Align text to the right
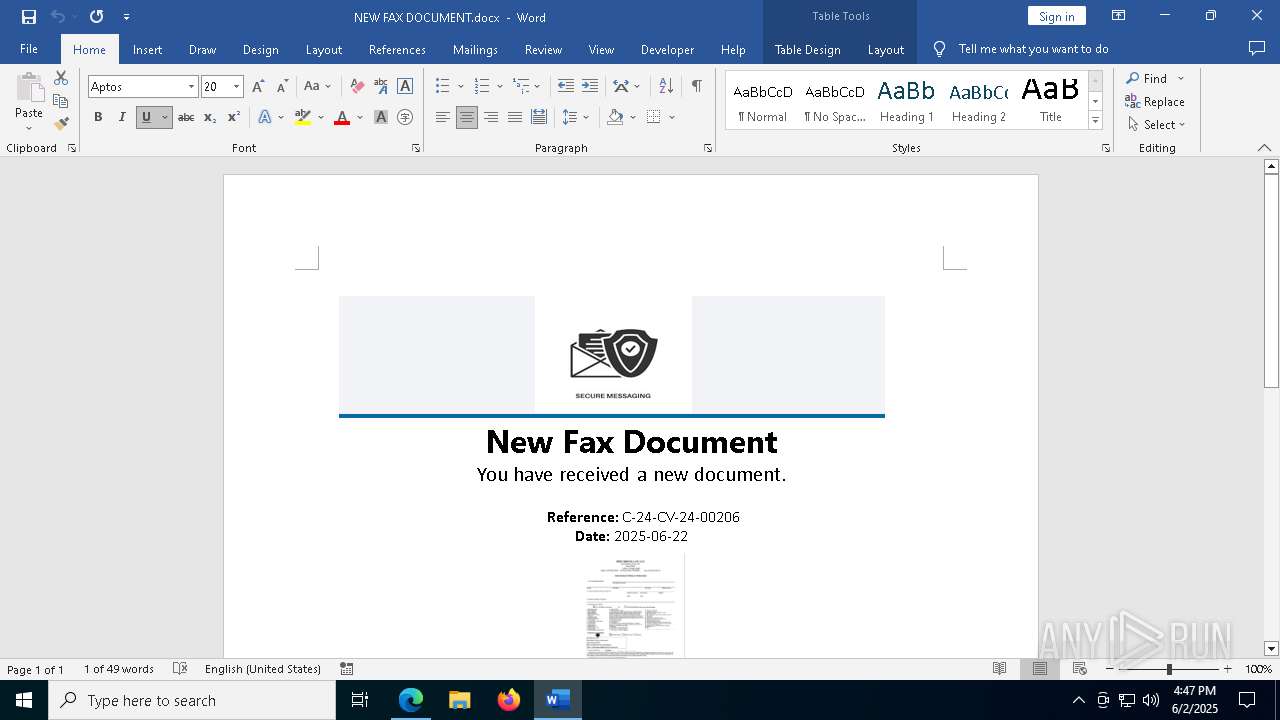The width and height of the screenshot is (1280, 720). pos(491,117)
